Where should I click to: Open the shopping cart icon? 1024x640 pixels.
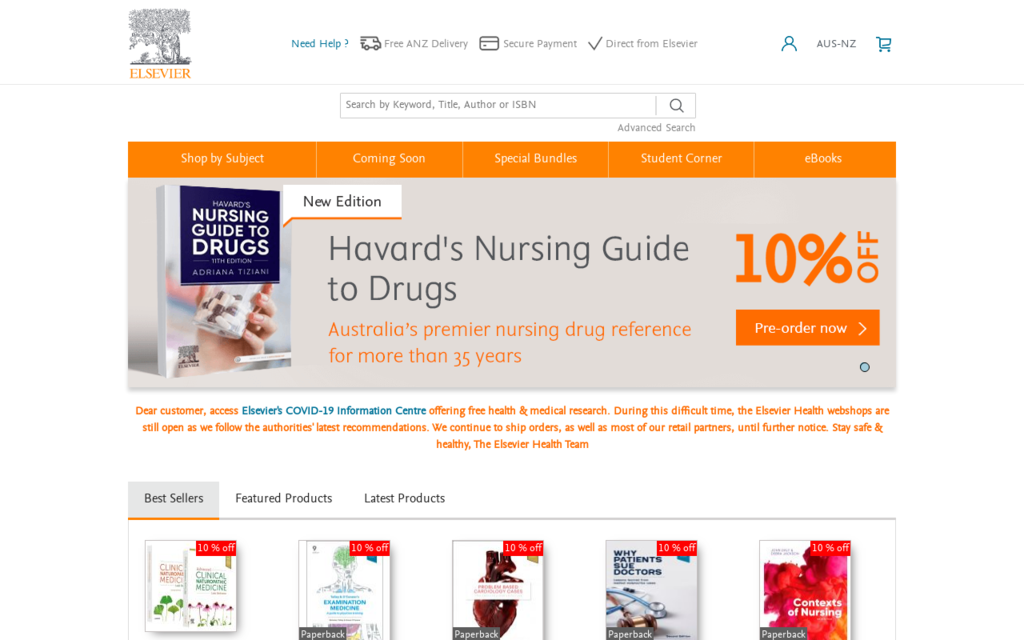tap(884, 44)
